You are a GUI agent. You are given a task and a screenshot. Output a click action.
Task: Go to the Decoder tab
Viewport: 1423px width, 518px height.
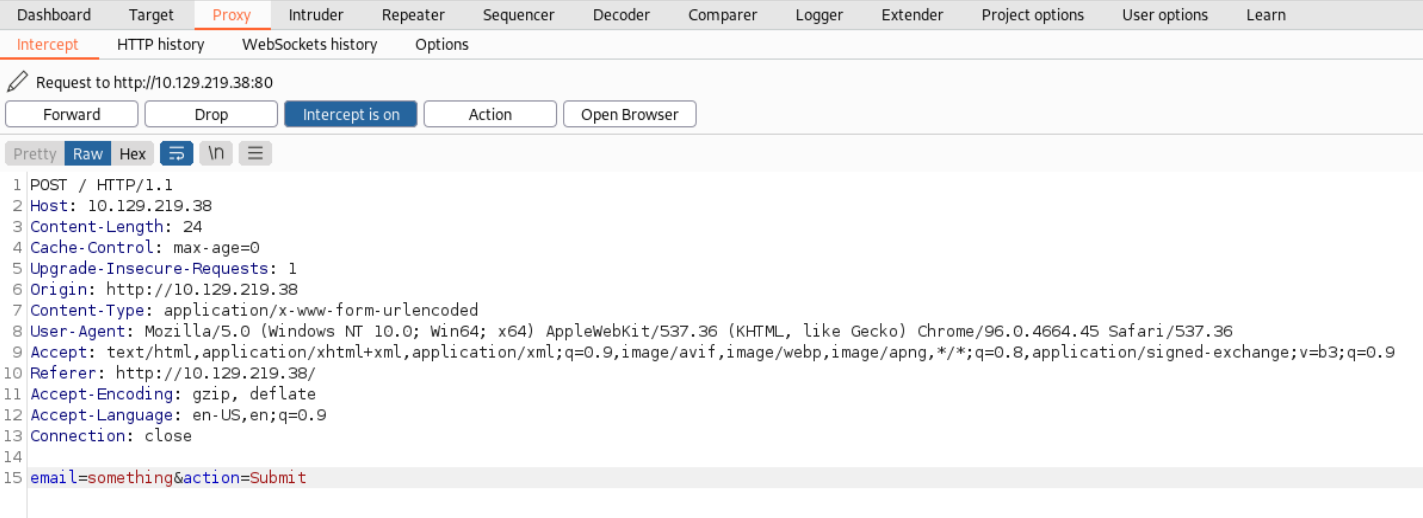[621, 15]
